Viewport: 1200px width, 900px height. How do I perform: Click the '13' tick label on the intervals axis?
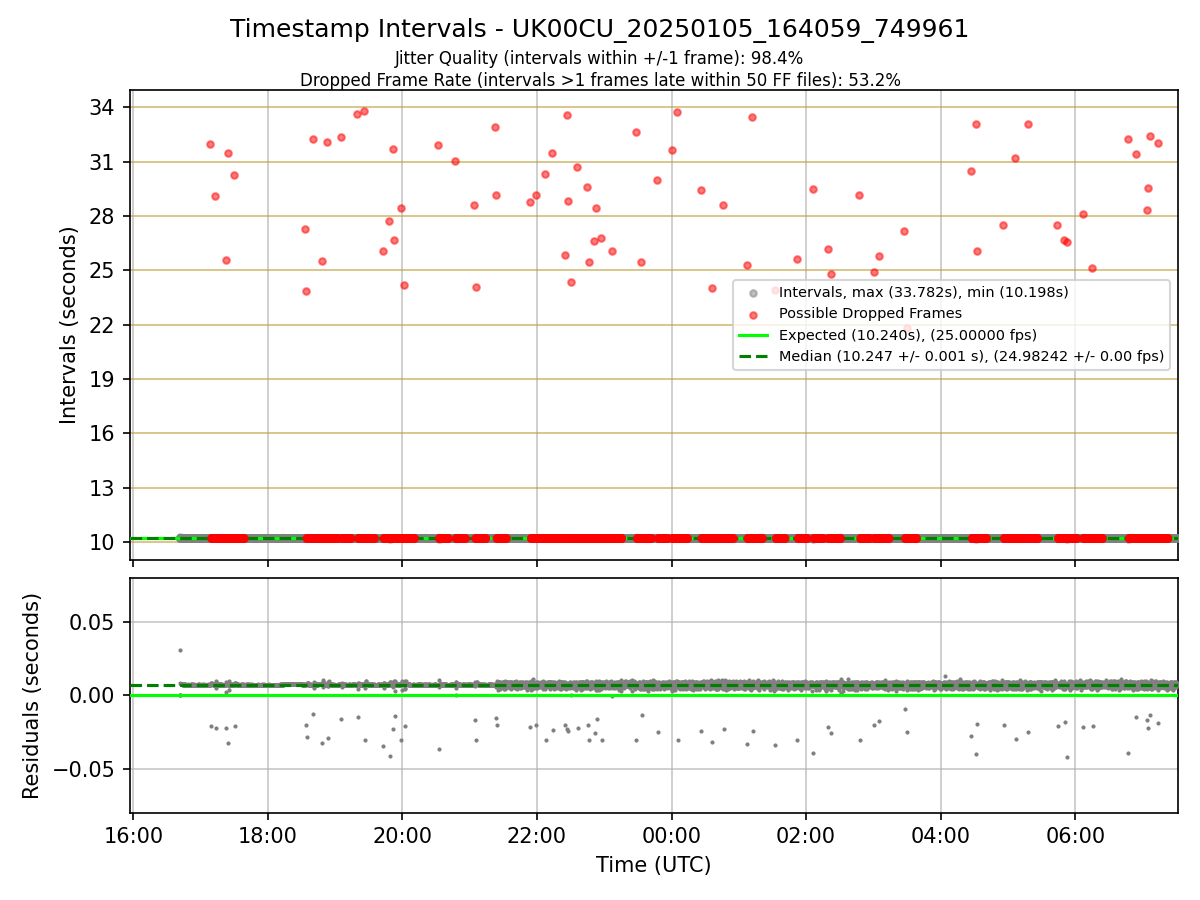(103, 488)
